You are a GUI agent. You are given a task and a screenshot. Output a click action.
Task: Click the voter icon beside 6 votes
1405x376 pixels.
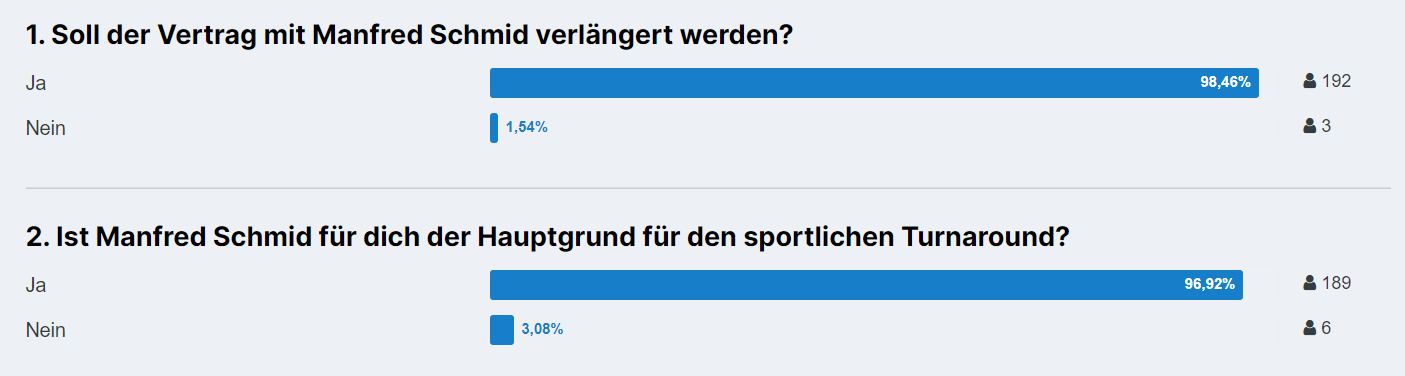point(1310,328)
